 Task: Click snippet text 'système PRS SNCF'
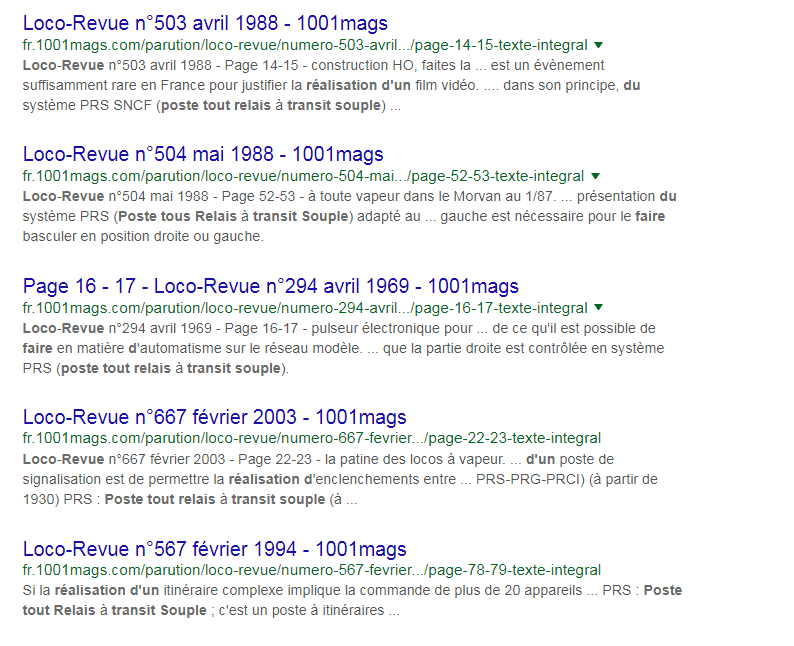tap(87, 105)
